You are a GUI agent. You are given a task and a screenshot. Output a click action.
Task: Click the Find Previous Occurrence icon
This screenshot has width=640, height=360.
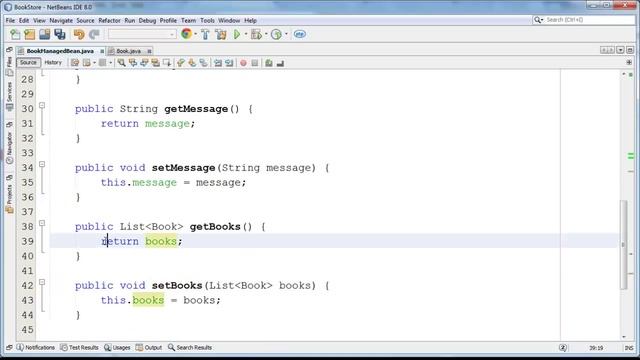coord(133,62)
